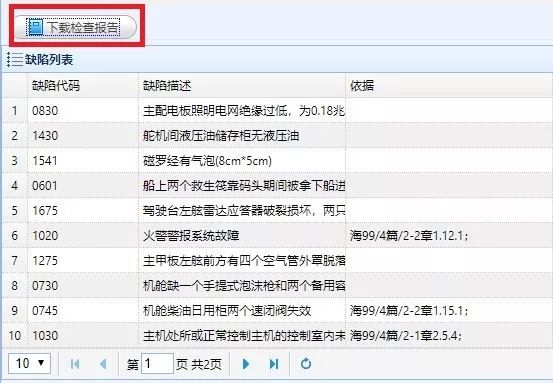Click description 驾驶台左舷雷达应答器破裂损坏
The height and width of the screenshot is (383, 553).
(x=244, y=211)
